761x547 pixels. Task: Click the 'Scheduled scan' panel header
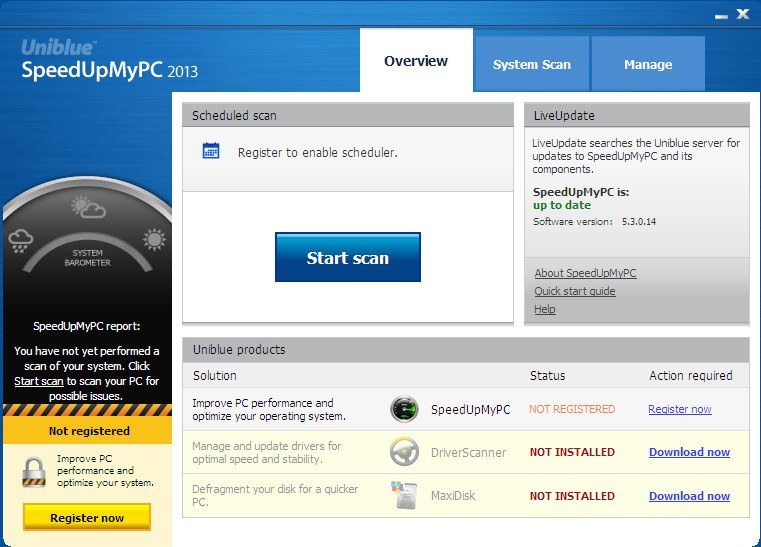(x=347, y=115)
